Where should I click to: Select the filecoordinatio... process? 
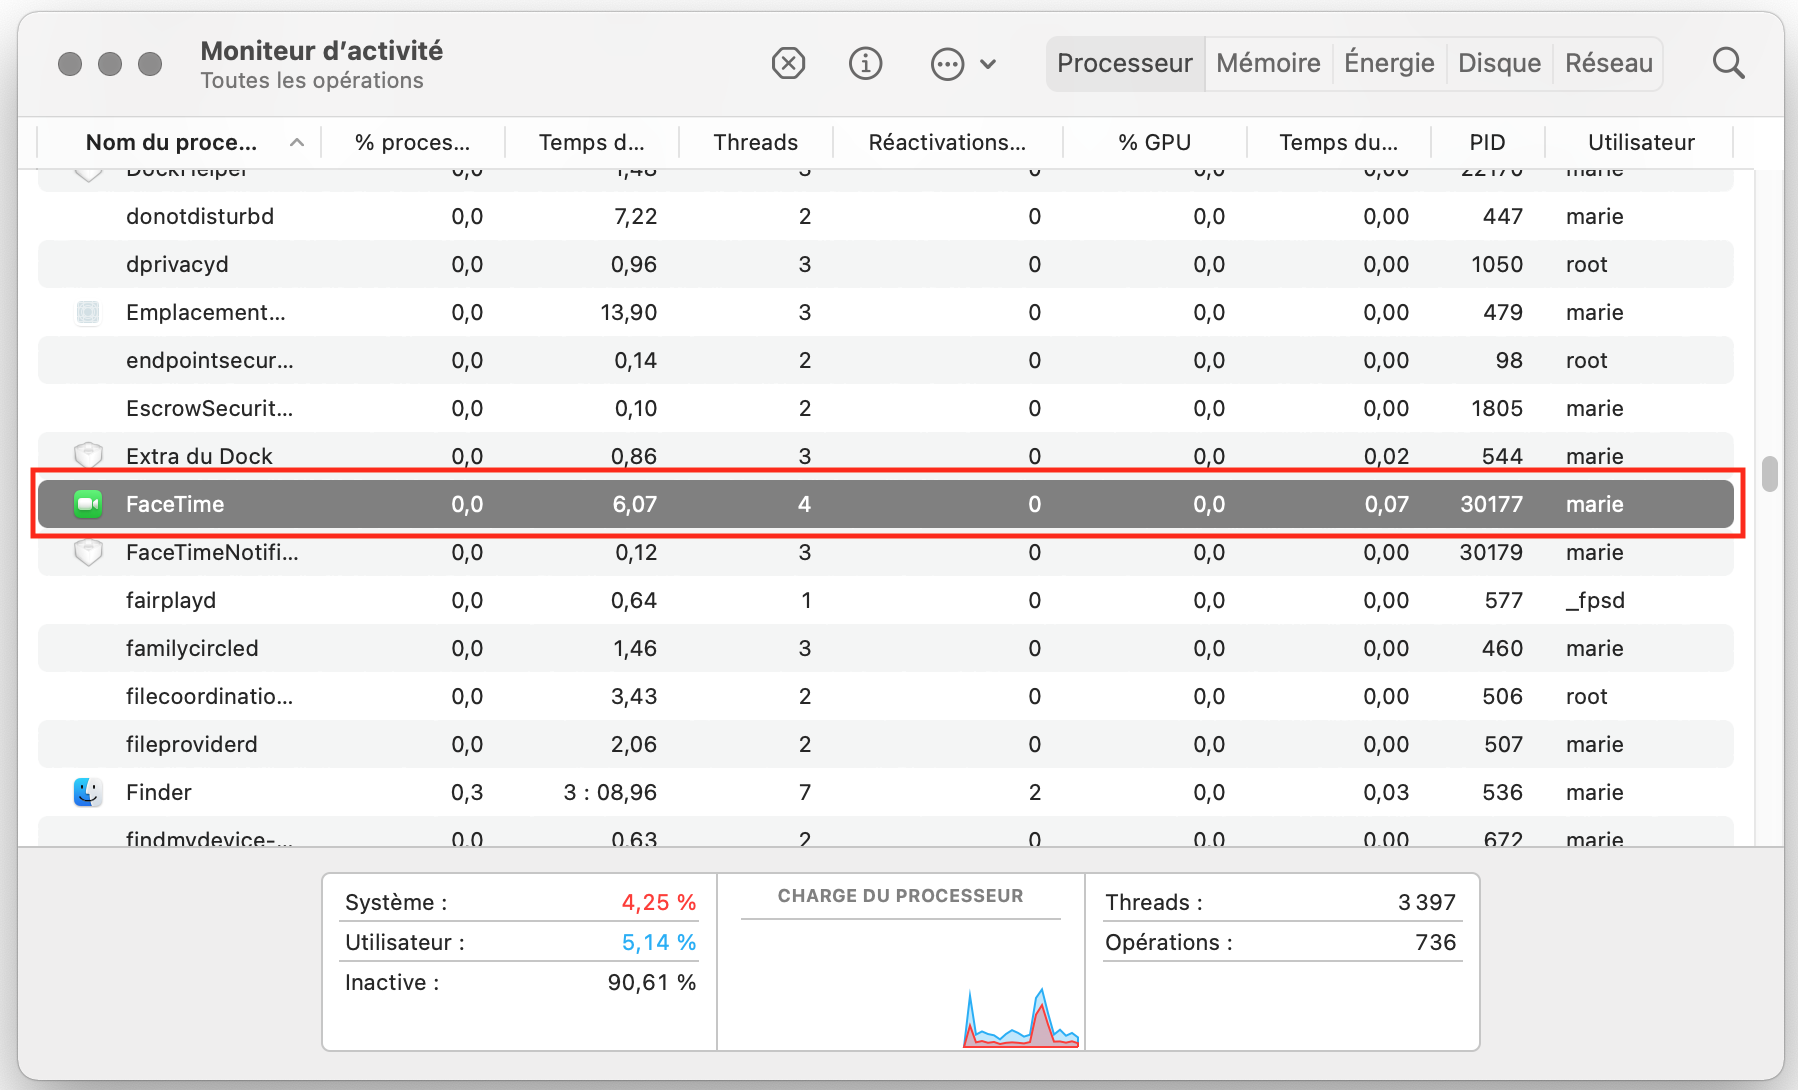(x=209, y=696)
